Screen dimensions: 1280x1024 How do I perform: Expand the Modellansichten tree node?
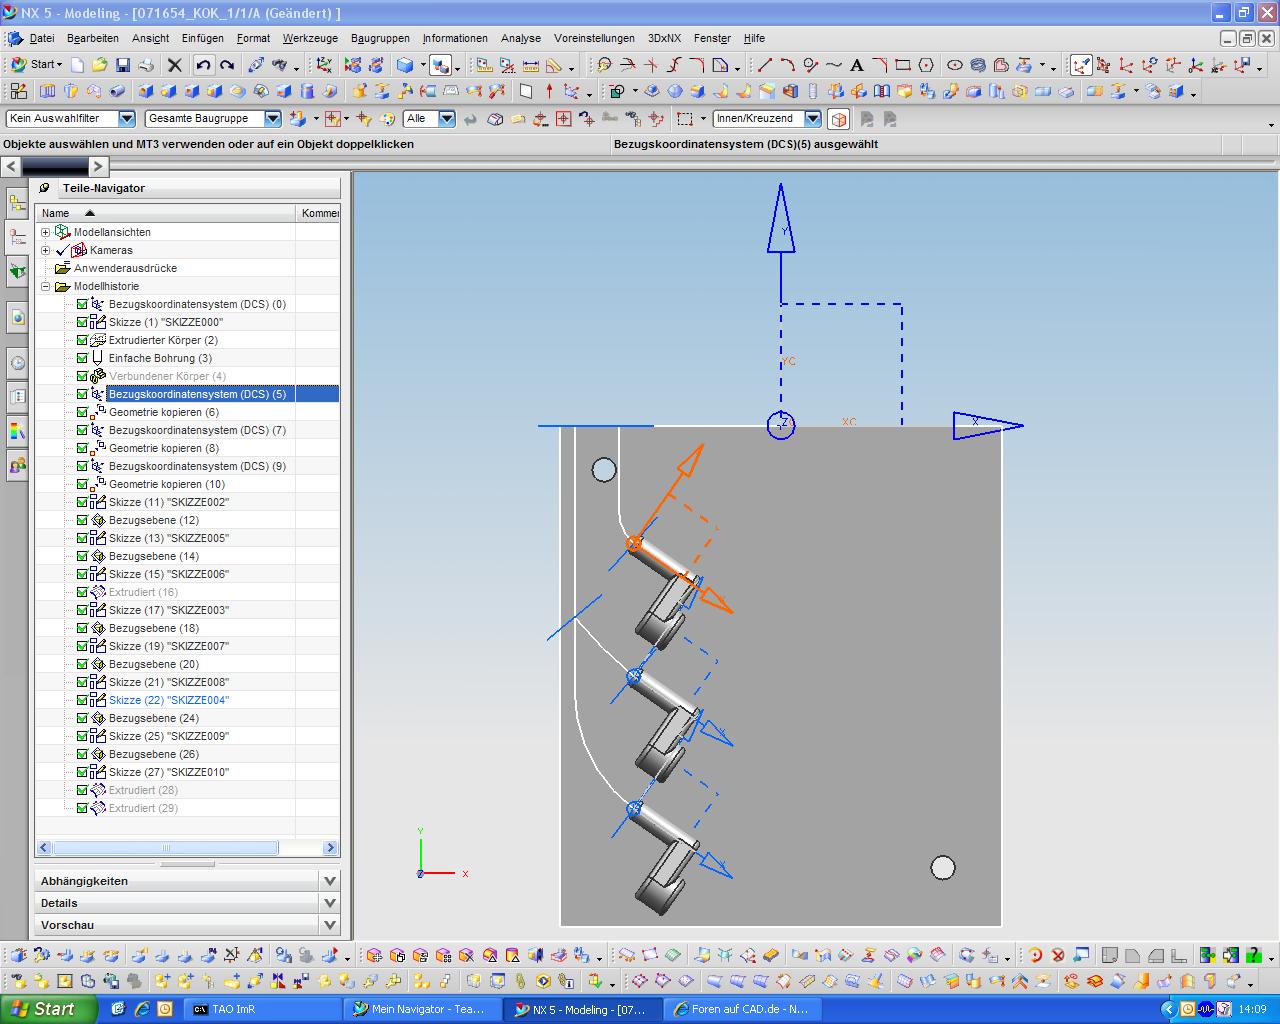(x=45, y=232)
